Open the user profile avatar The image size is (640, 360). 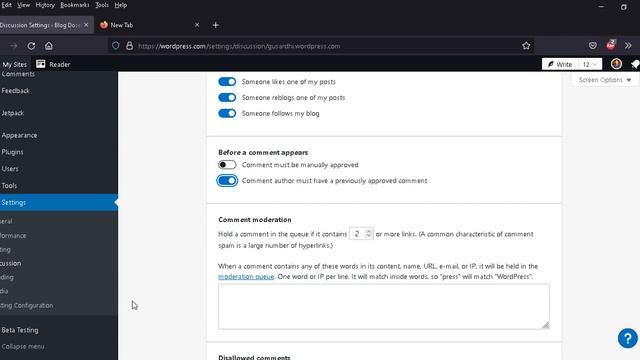coord(616,64)
